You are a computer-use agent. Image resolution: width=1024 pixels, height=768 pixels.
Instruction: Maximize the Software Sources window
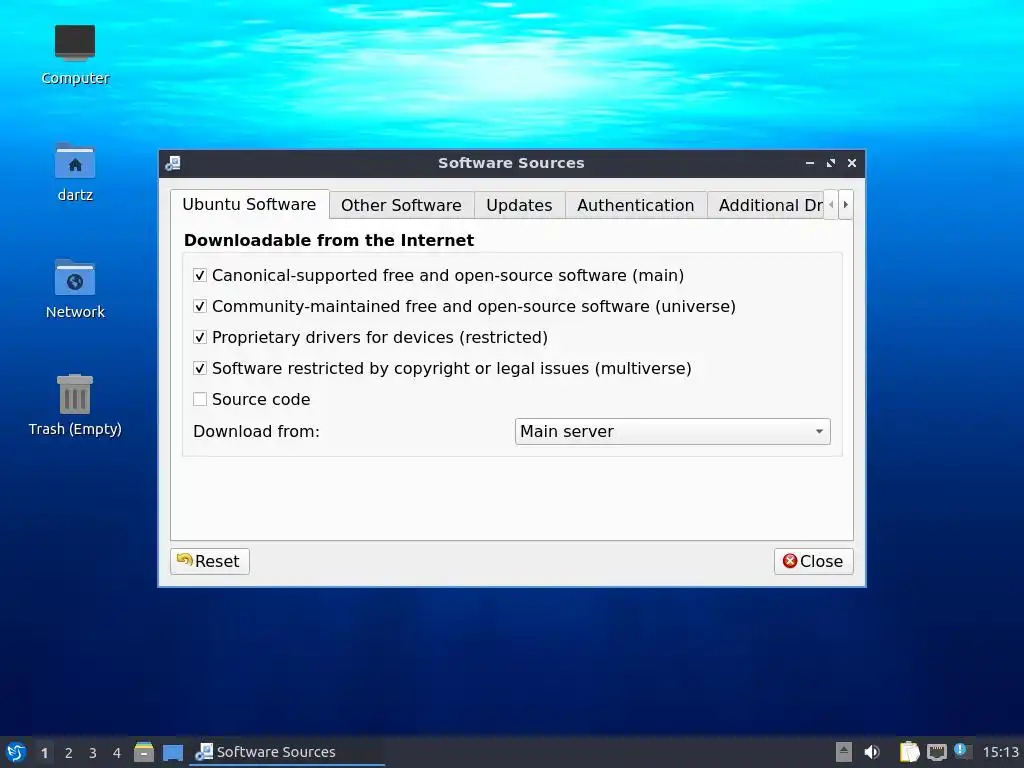831,163
